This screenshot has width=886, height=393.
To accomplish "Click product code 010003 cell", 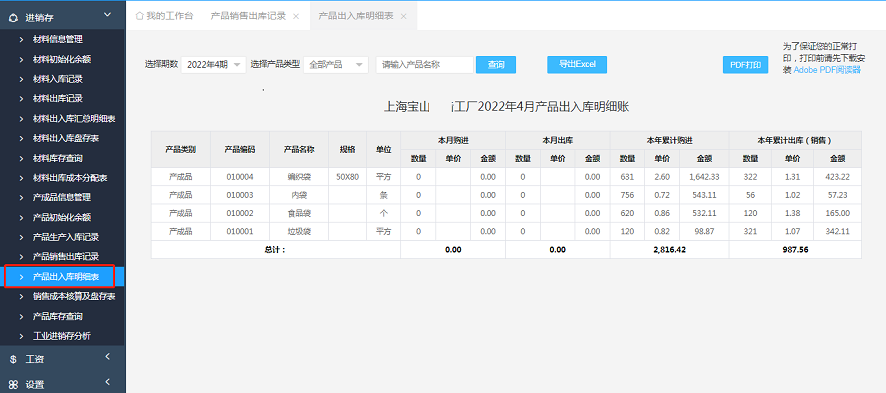I will click(x=240, y=195).
